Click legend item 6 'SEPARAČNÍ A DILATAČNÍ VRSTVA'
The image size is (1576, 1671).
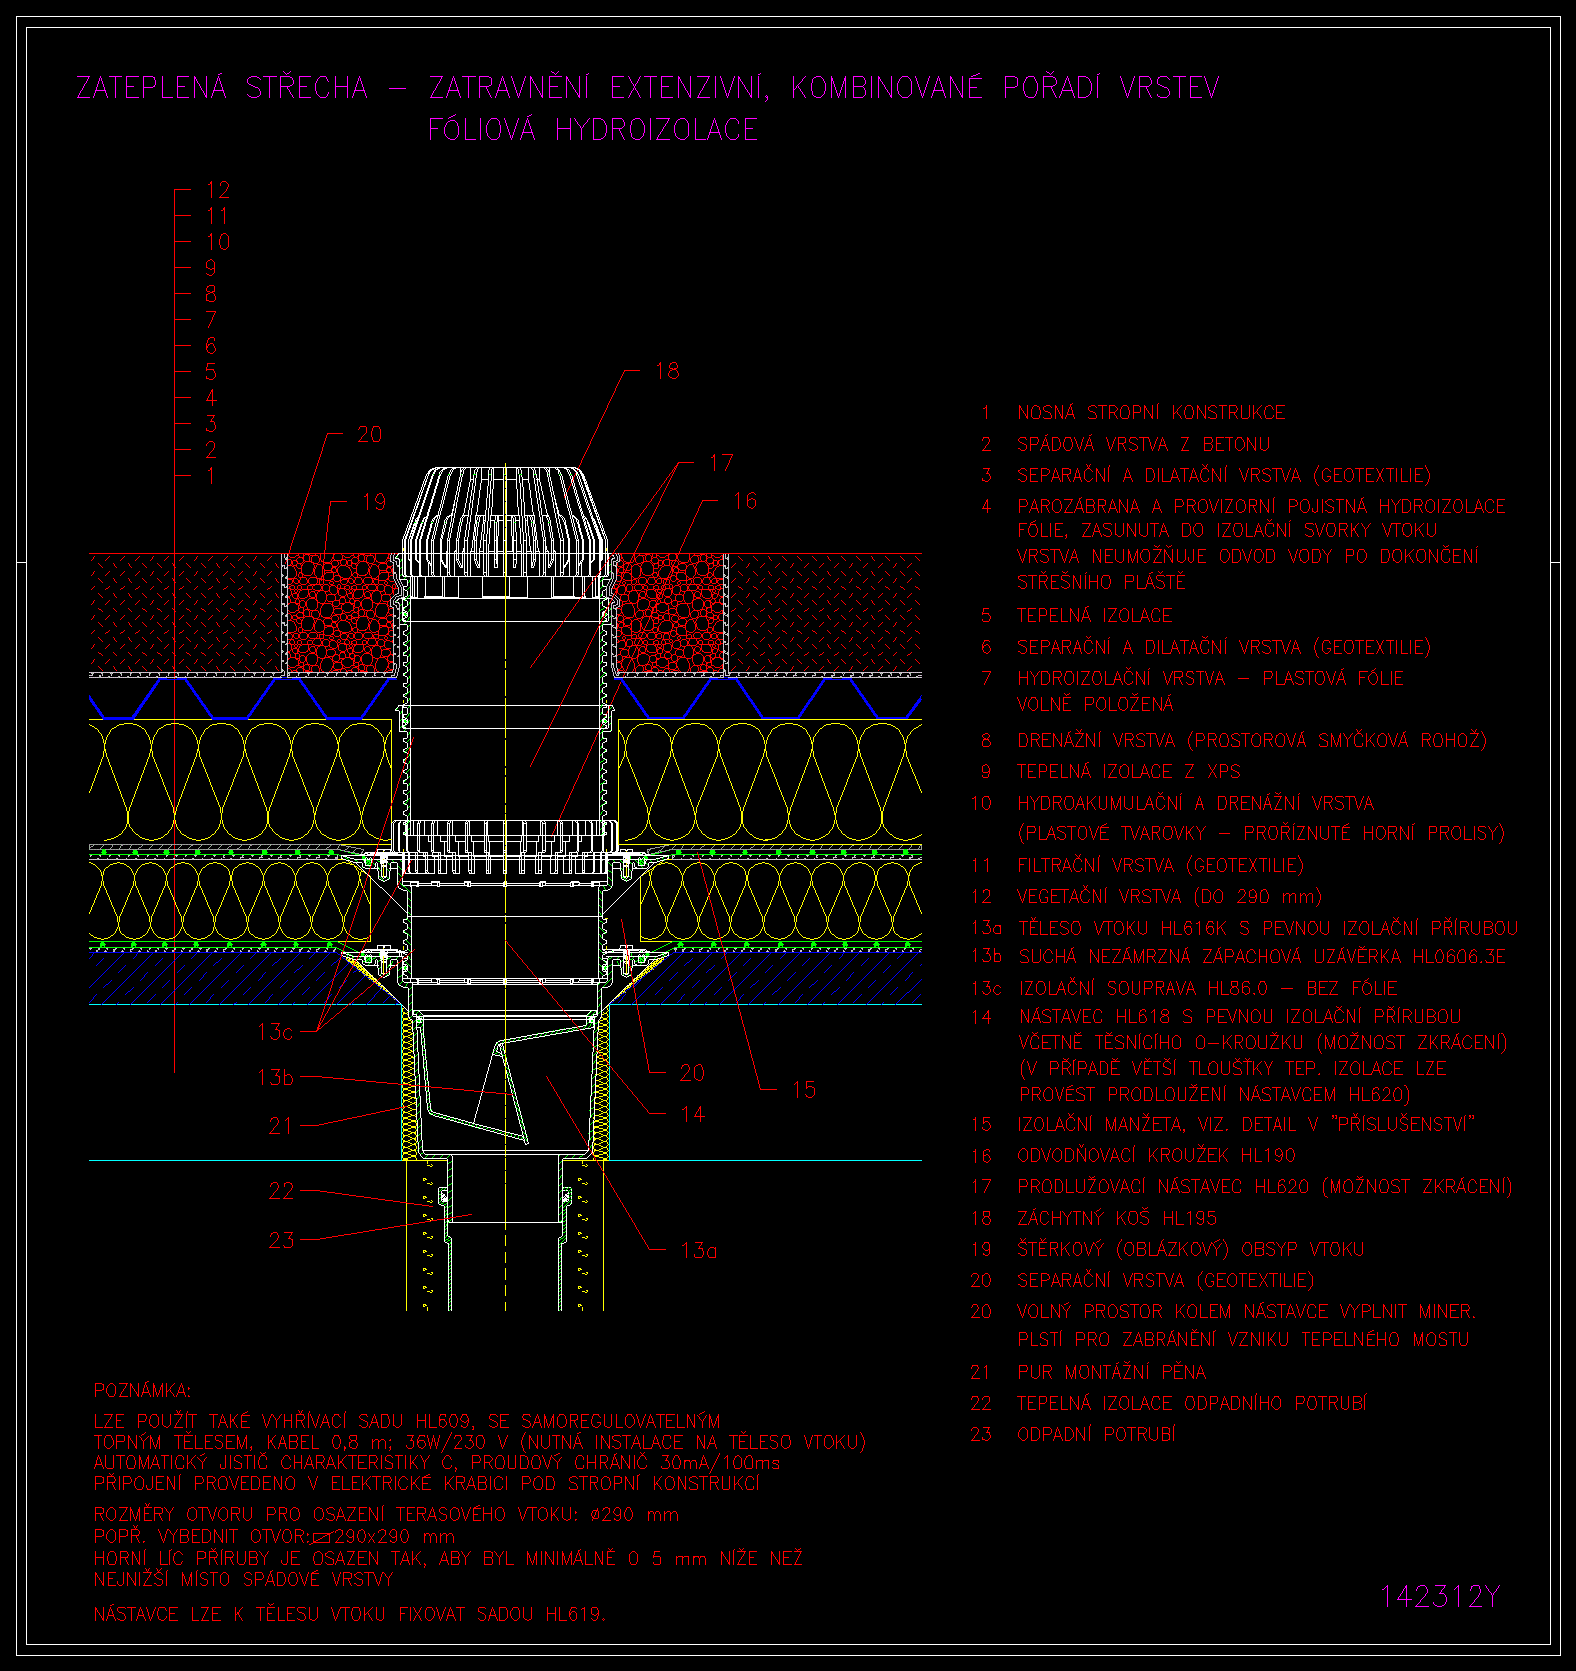click(1224, 647)
